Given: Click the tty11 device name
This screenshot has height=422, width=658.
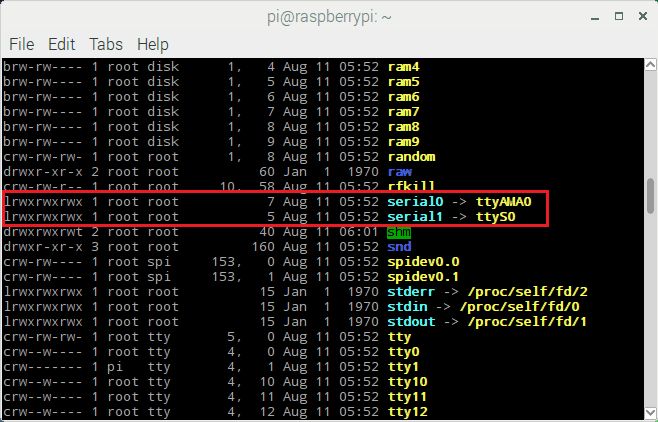Looking at the screenshot, I should click(x=407, y=397).
